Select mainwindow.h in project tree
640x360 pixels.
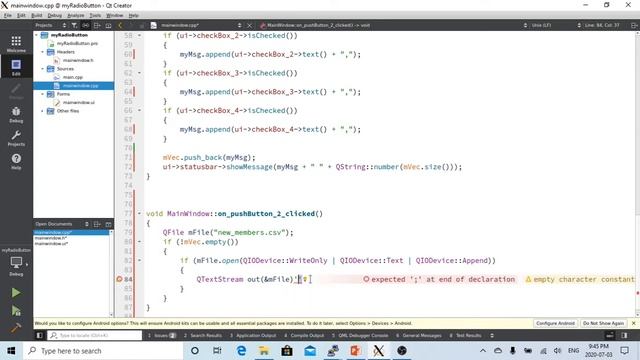coord(78,60)
